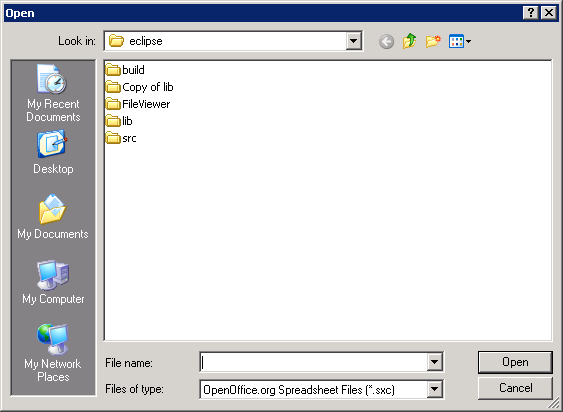
Task: Expand the Files of type dropdown
Action: tap(434, 389)
